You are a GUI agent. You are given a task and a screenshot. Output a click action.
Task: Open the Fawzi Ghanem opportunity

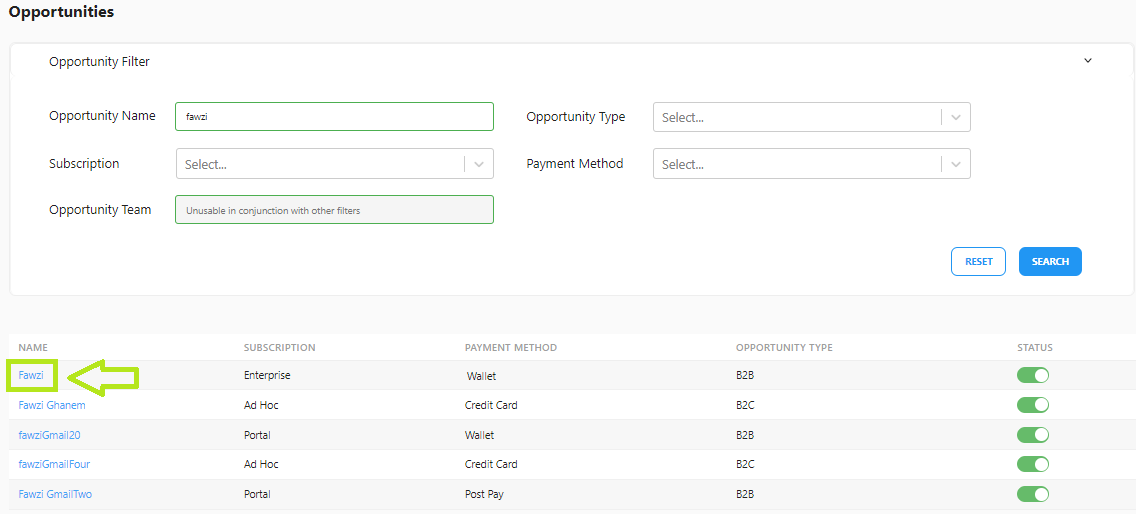pyautogui.click(x=52, y=405)
